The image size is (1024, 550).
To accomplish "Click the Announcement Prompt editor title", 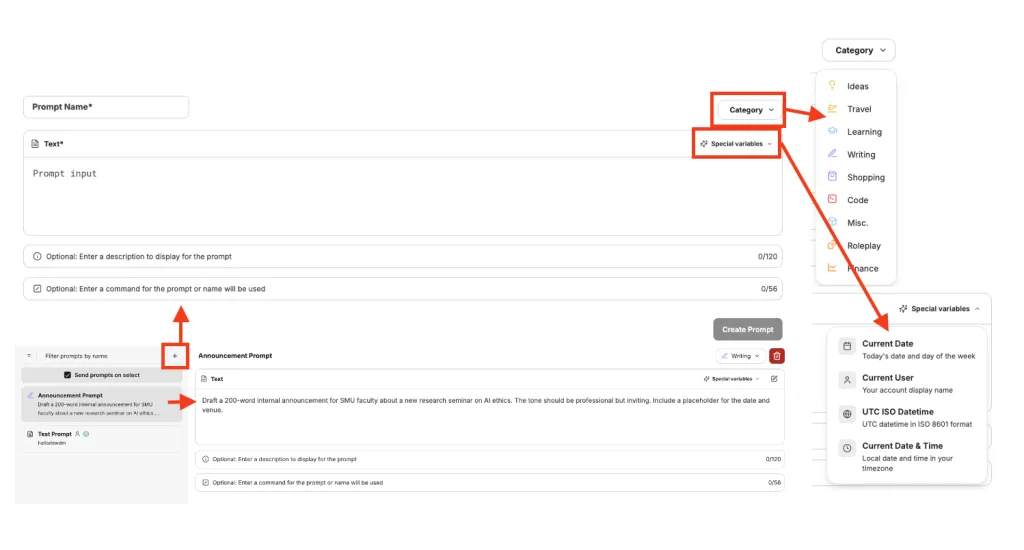I will 235,356.
